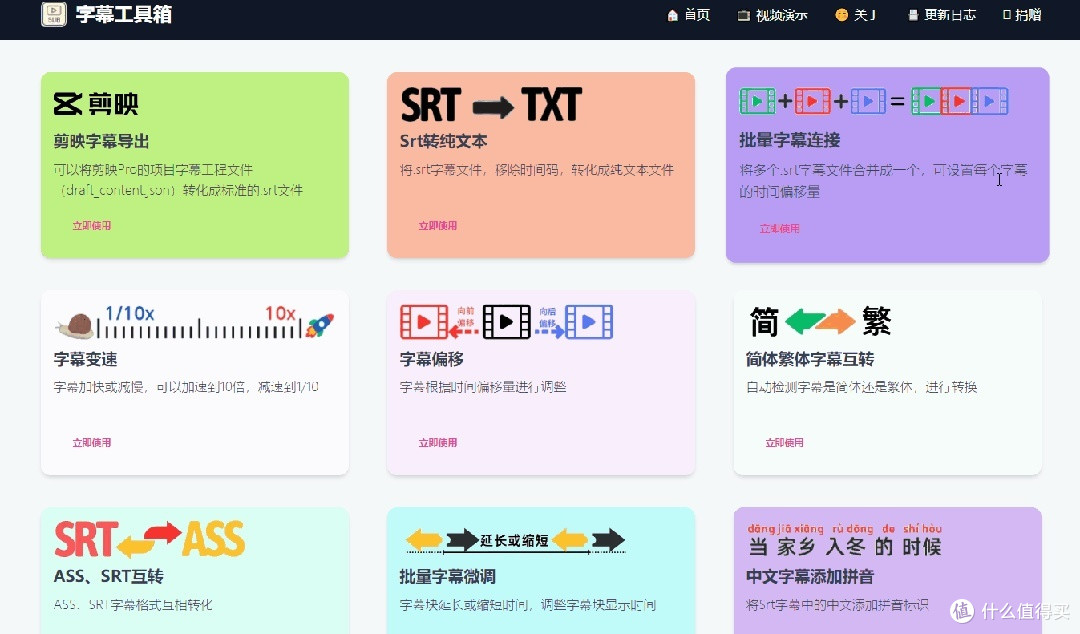Select the 批量字幕微调 card title
Image resolution: width=1080 pixels, height=634 pixels.
click(448, 576)
